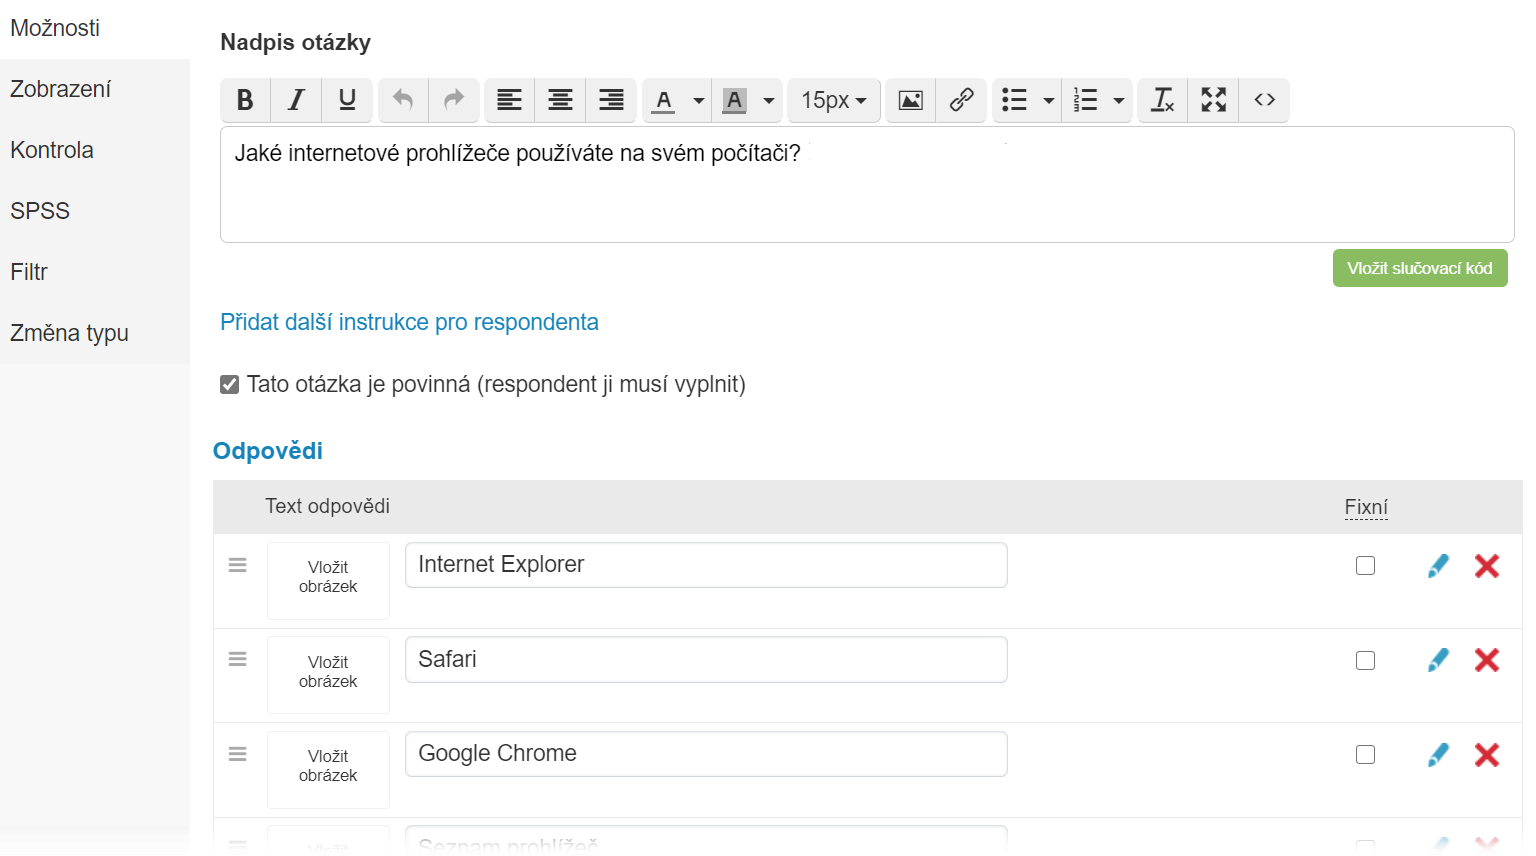This screenshot has height=856, width=1536.
Task: Mark Internet Explorer answer as fixed
Action: click(1366, 566)
